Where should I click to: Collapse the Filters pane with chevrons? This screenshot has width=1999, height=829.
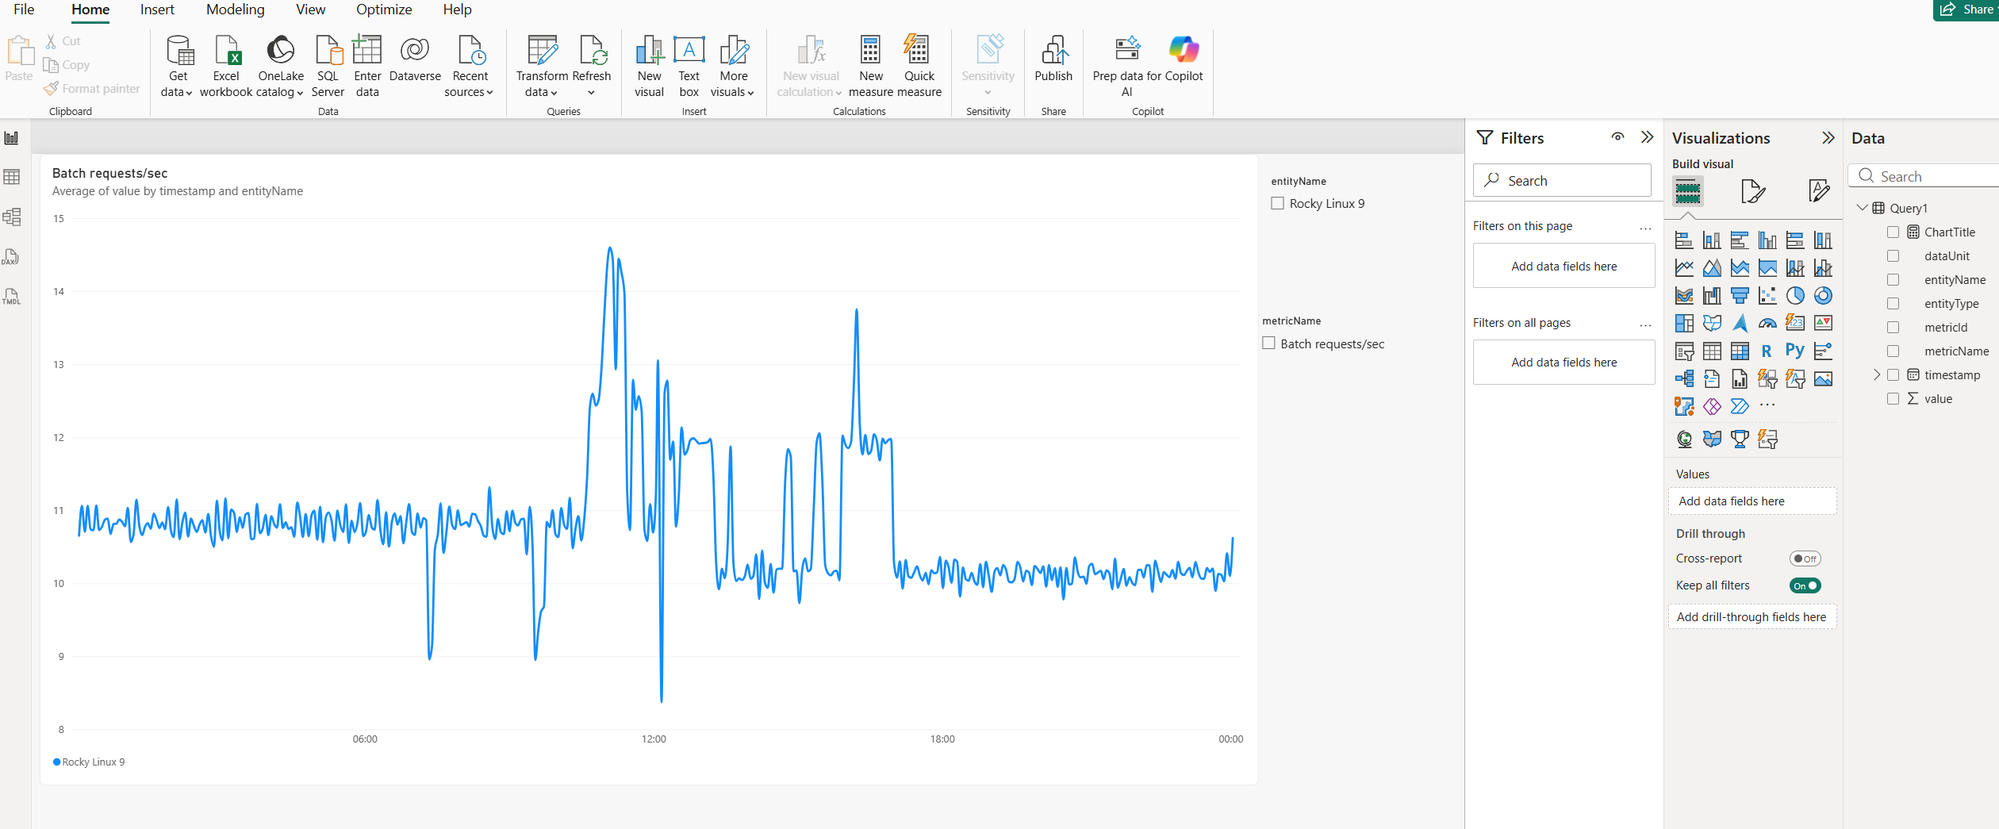coord(1647,137)
